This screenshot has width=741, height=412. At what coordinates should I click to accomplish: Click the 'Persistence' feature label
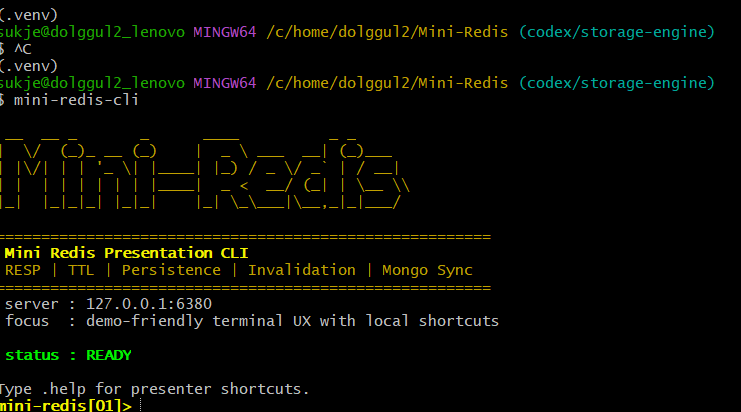pyautogui.click(x=171, y=270)
